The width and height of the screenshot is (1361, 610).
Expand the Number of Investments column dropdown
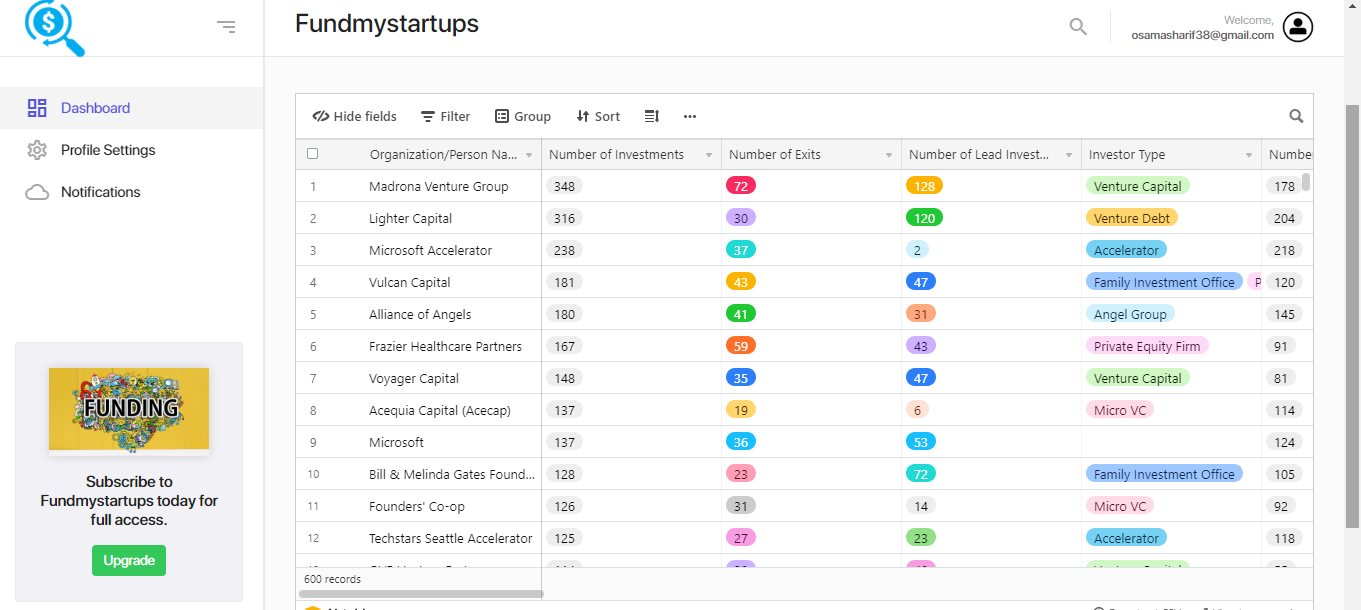[709, 155]
